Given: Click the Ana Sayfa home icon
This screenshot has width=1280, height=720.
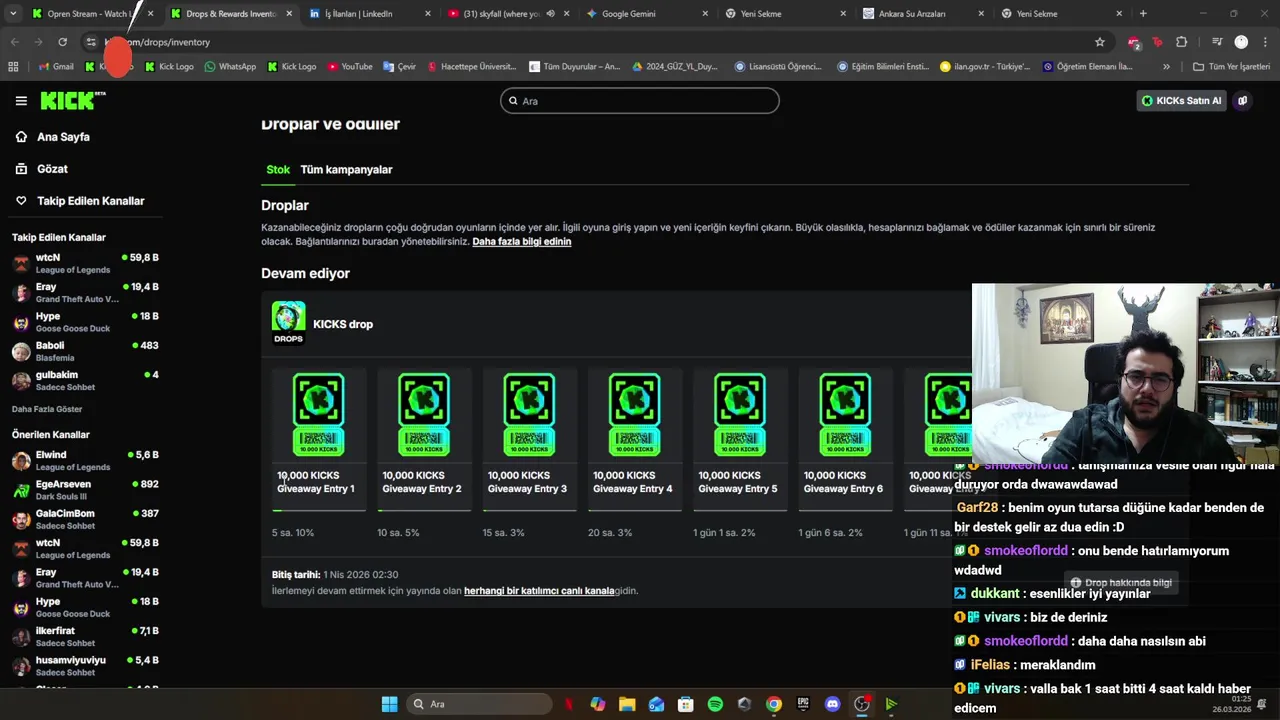Looking at the screenshot, I should pyautogui.click(x=21, y=137).
